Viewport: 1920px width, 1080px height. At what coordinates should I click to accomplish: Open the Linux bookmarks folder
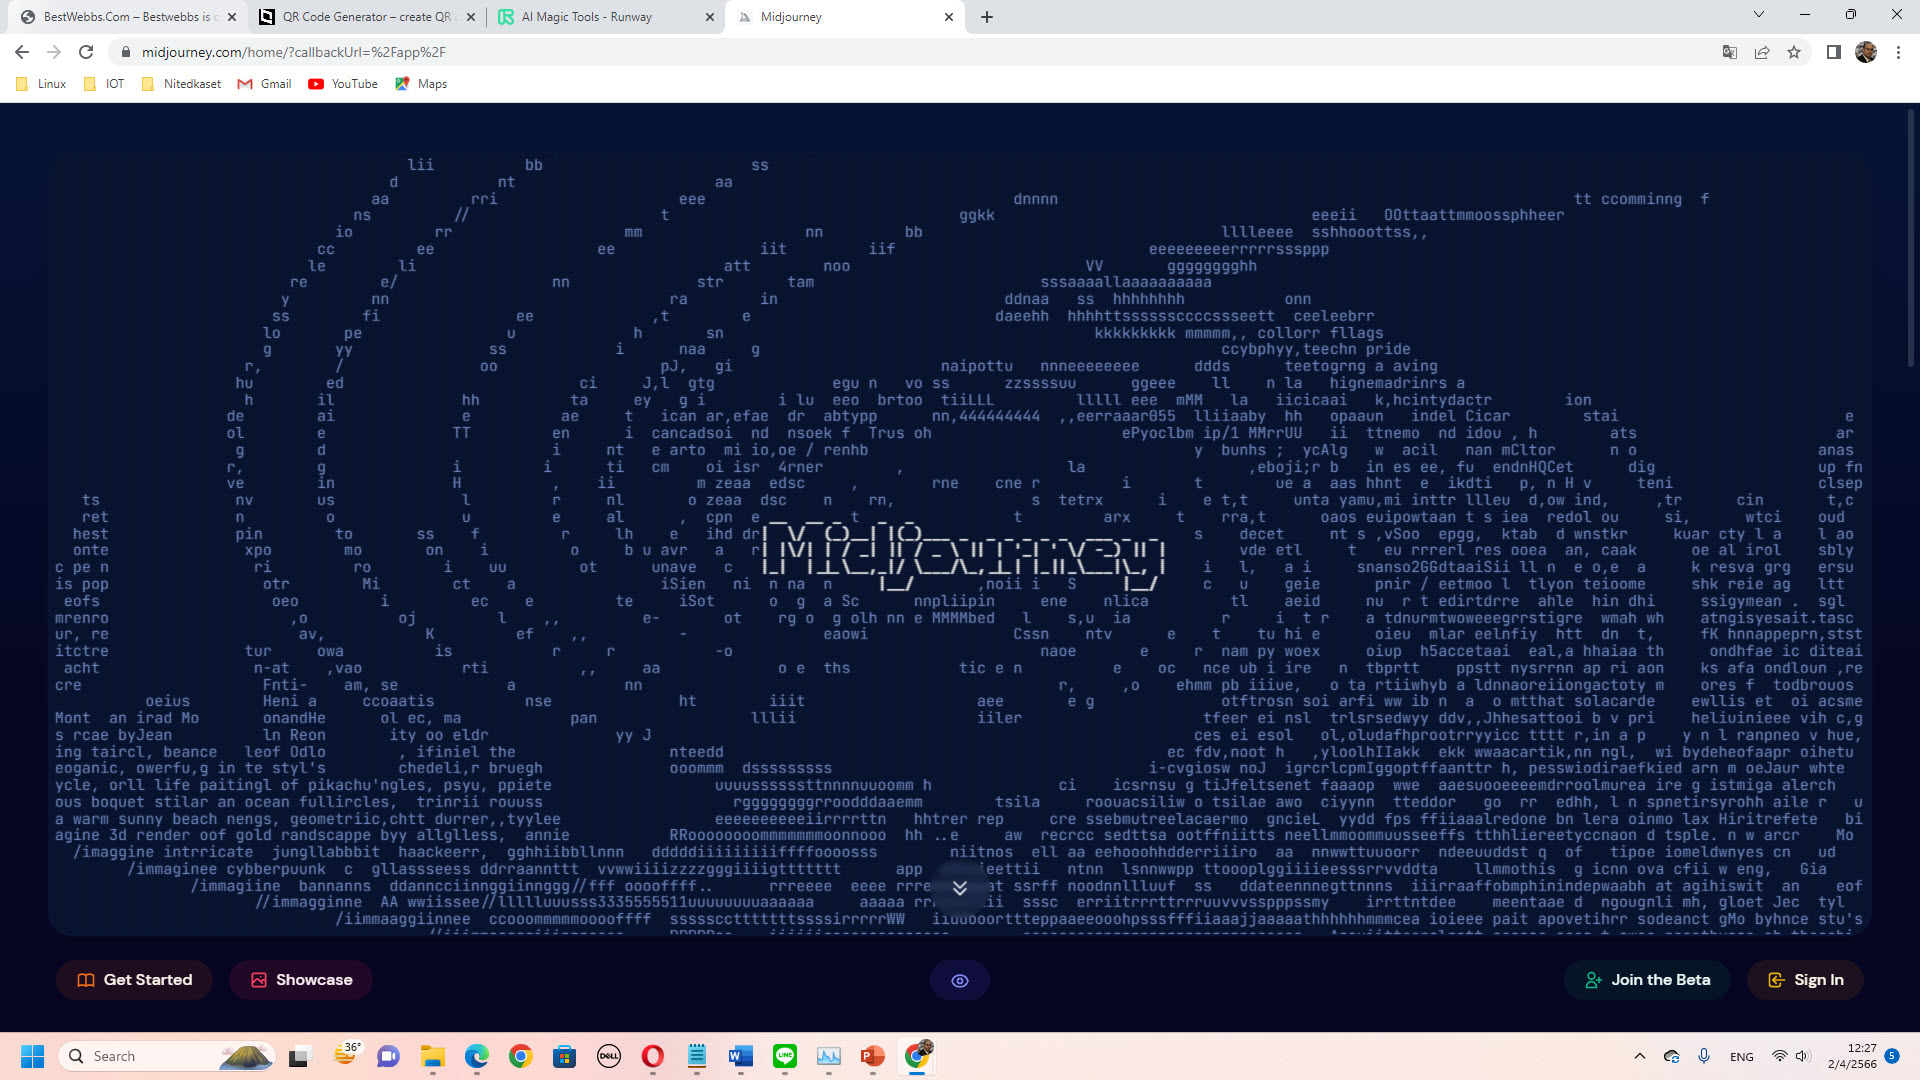tap(41, 84)
